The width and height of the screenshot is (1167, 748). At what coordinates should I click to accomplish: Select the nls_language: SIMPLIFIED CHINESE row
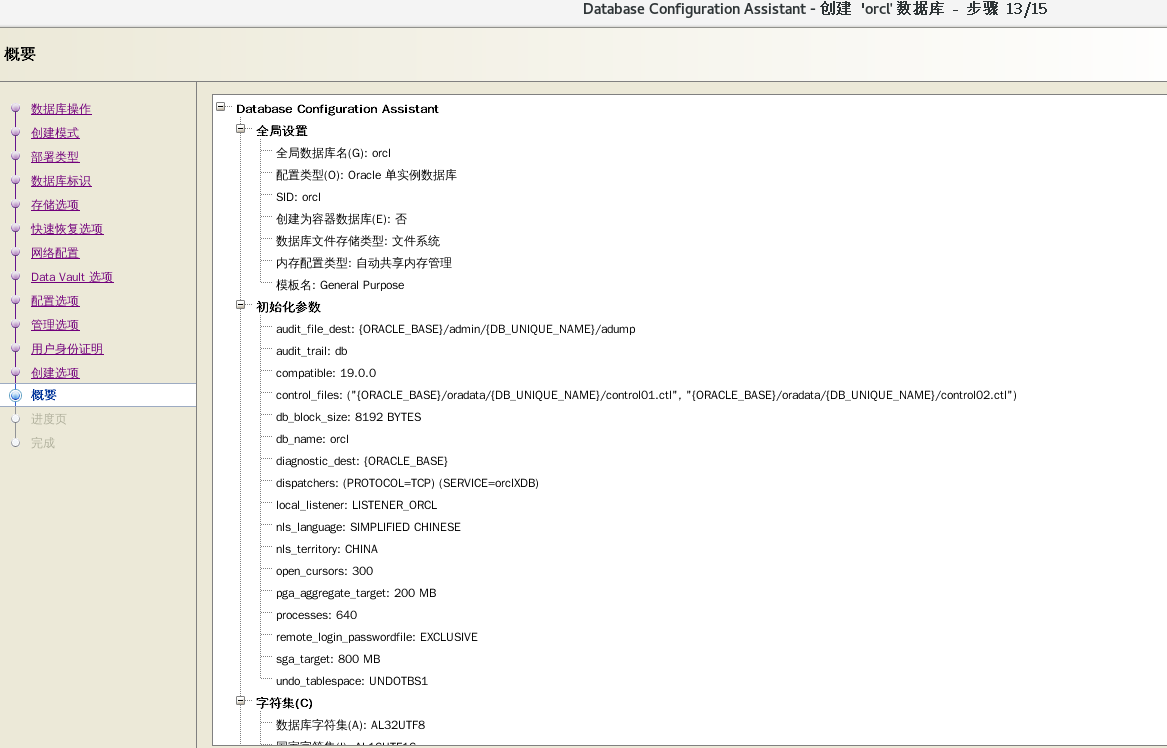coord(368,527)
